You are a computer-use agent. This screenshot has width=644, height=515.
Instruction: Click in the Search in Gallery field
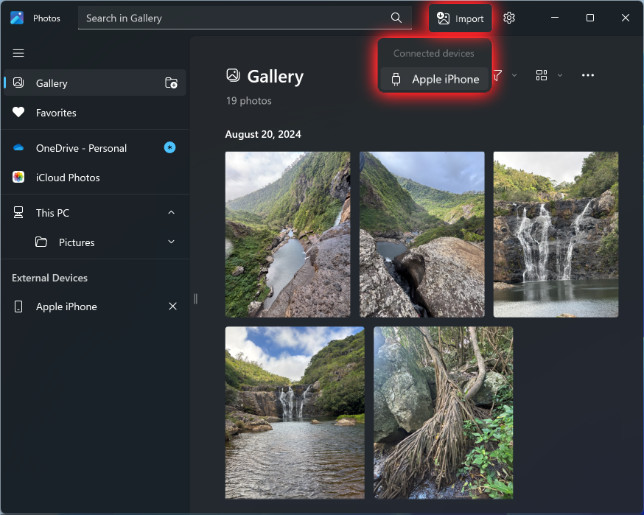coord(245,18)
